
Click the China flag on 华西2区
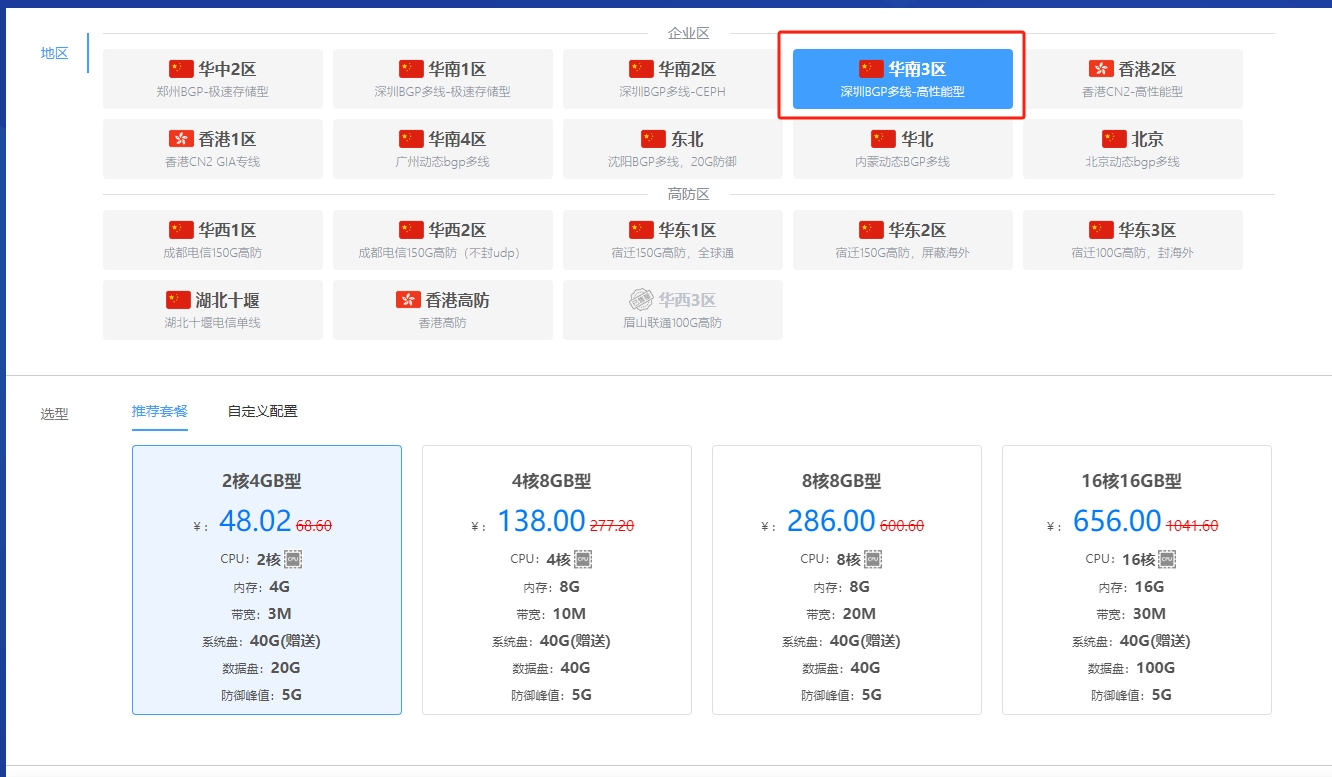(411, 230)
